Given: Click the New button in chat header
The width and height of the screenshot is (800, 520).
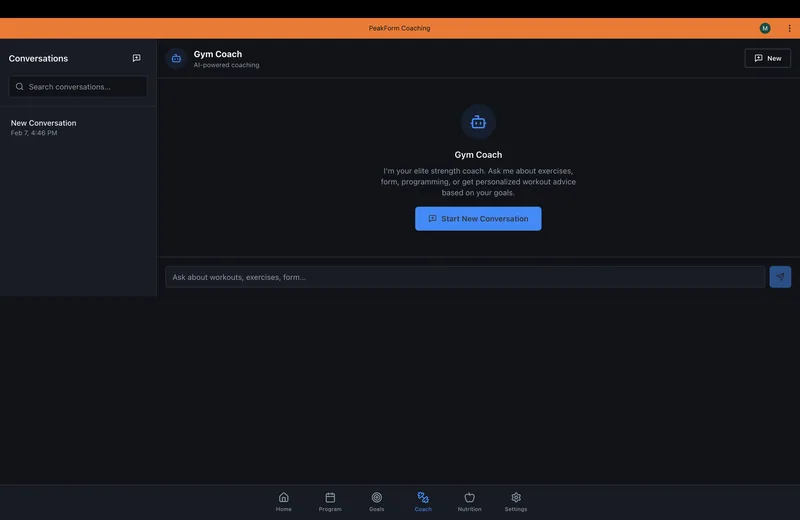Looking at the screenshot, I should click(767, 58).
